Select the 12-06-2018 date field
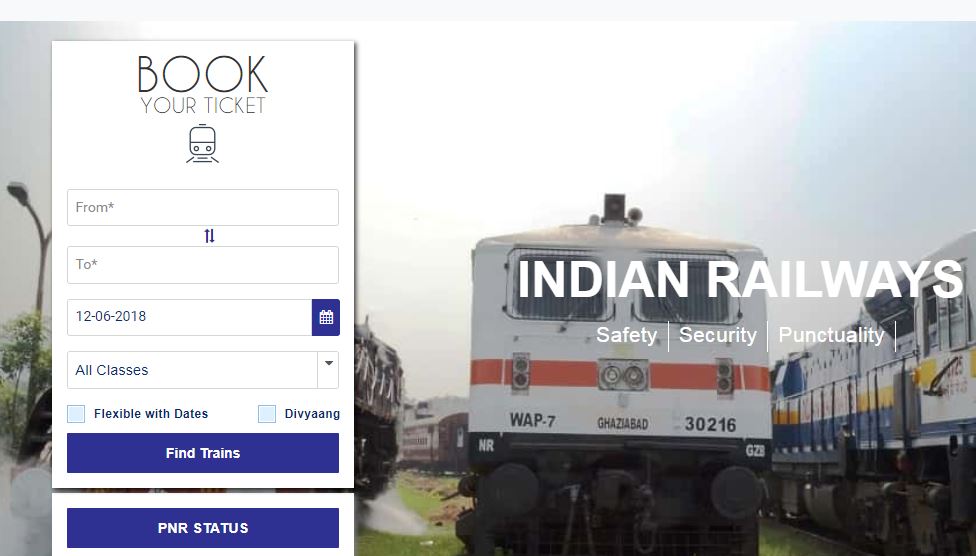Screen dimensions: 976x556 click(x=189, y=317)
